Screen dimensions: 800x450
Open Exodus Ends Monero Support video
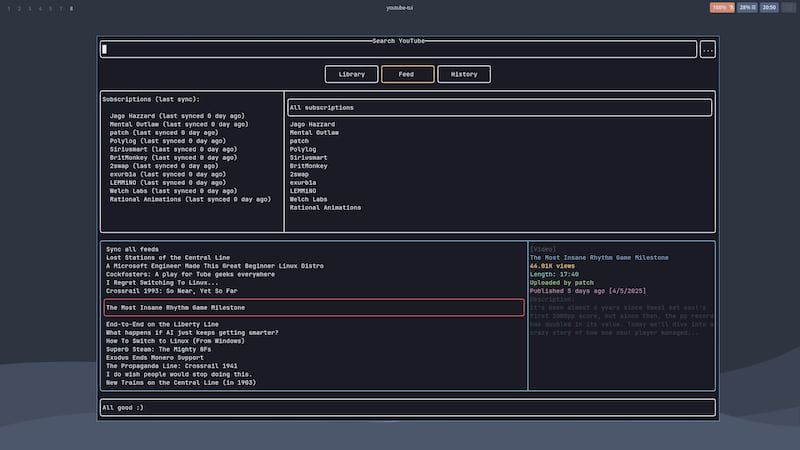pos(155,358)
